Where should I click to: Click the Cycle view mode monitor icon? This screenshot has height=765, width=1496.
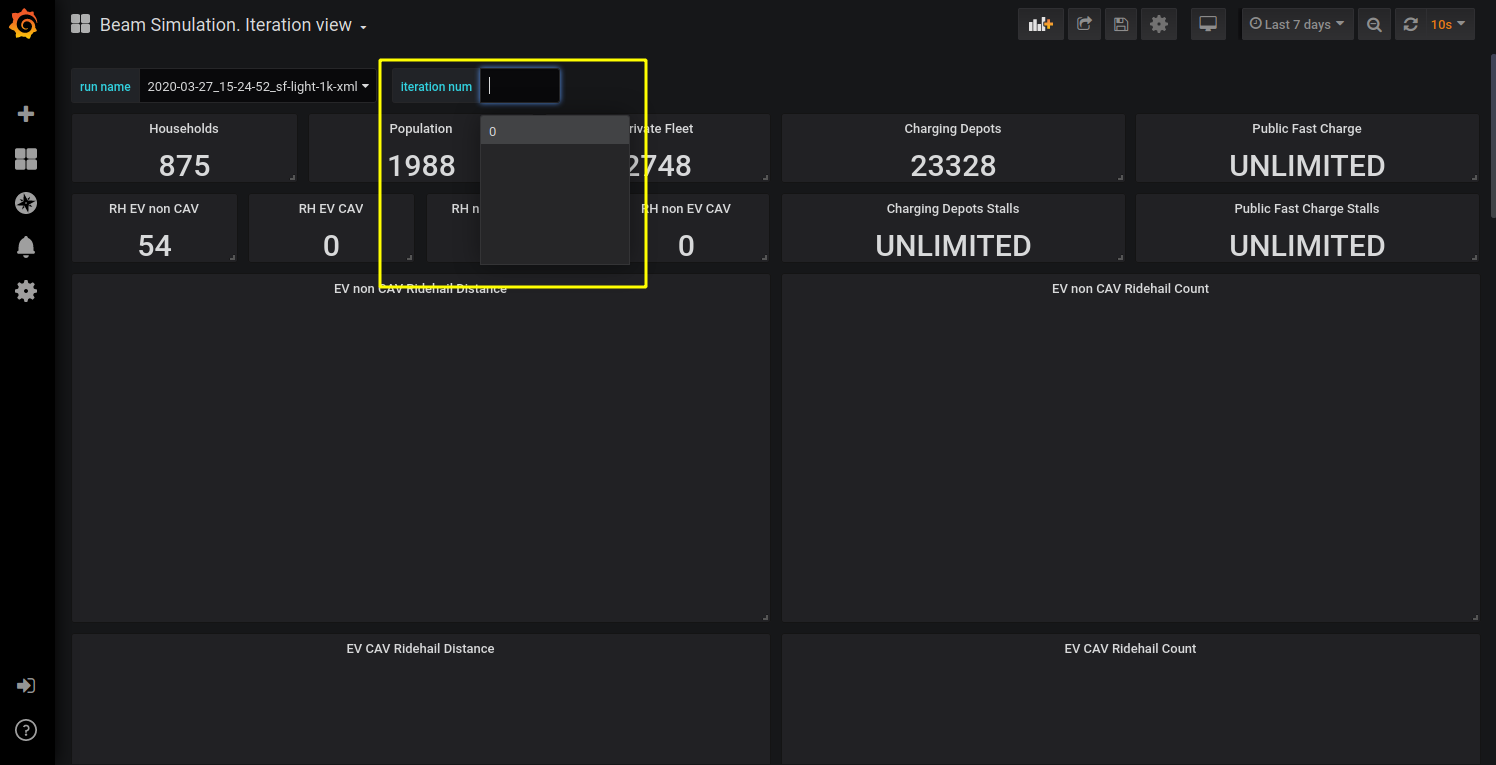[1209, 24]
